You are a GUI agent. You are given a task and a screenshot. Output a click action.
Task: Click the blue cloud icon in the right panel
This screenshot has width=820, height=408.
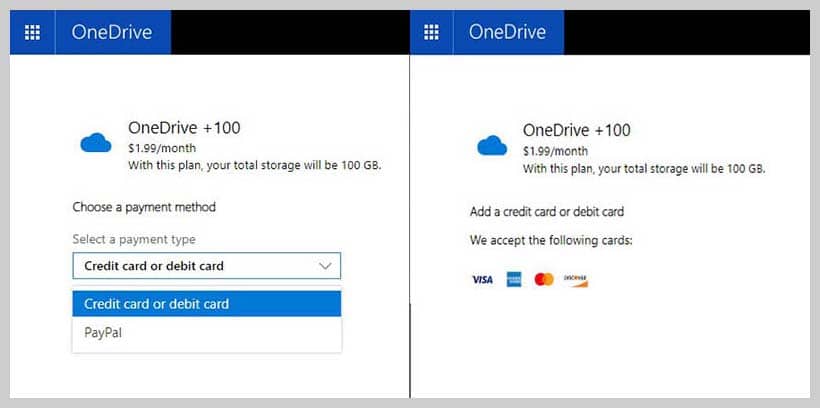coord(492,145)
